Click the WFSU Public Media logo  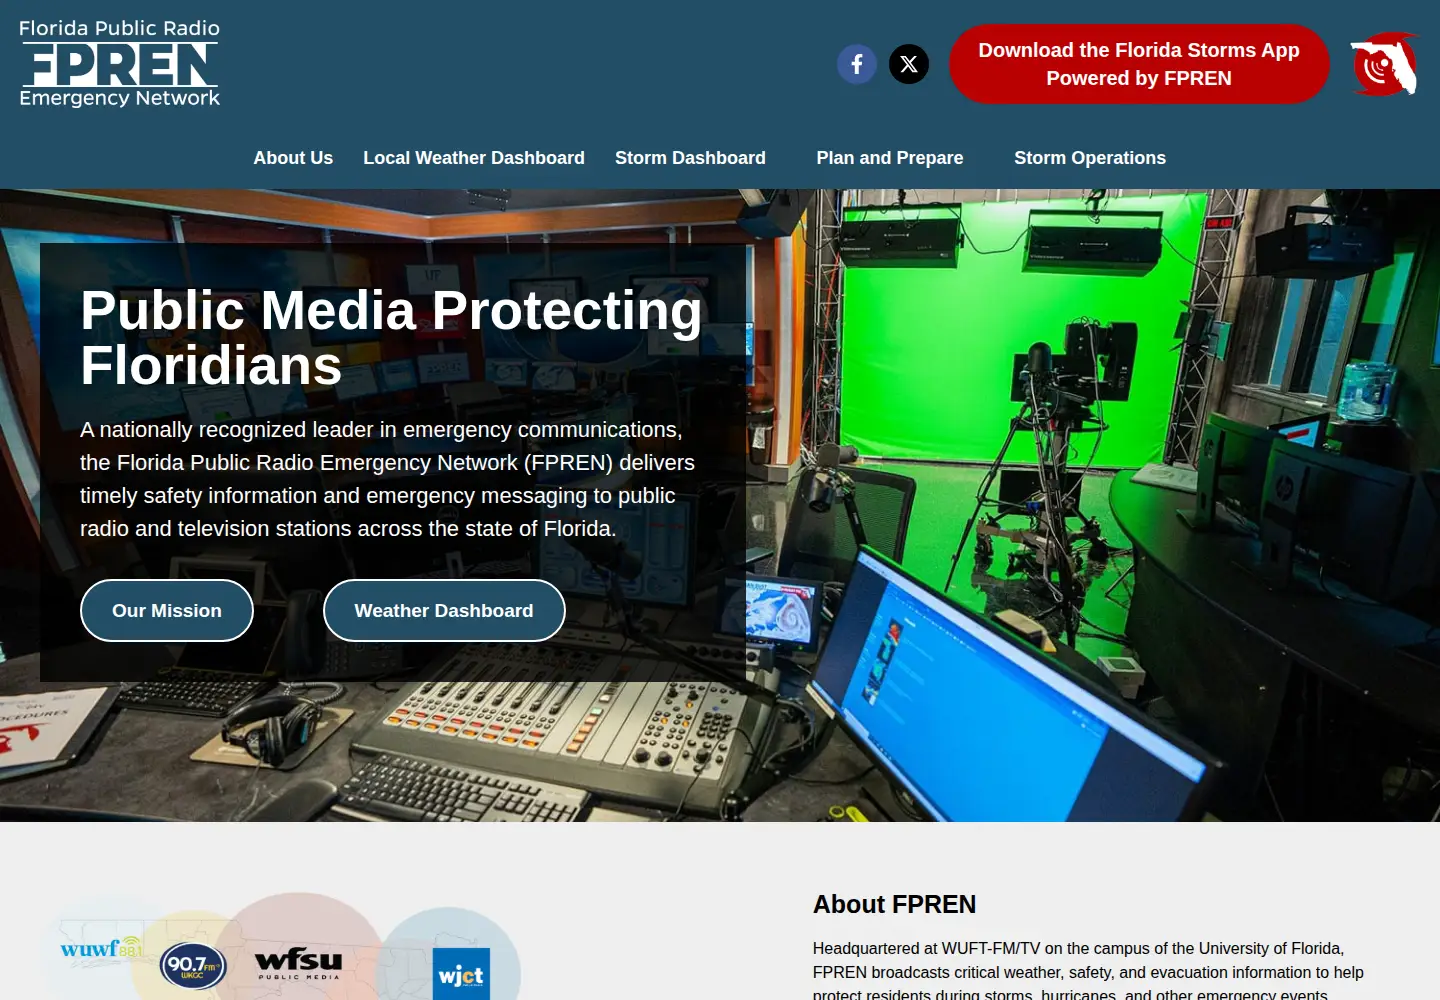click(x=299, y=964)
